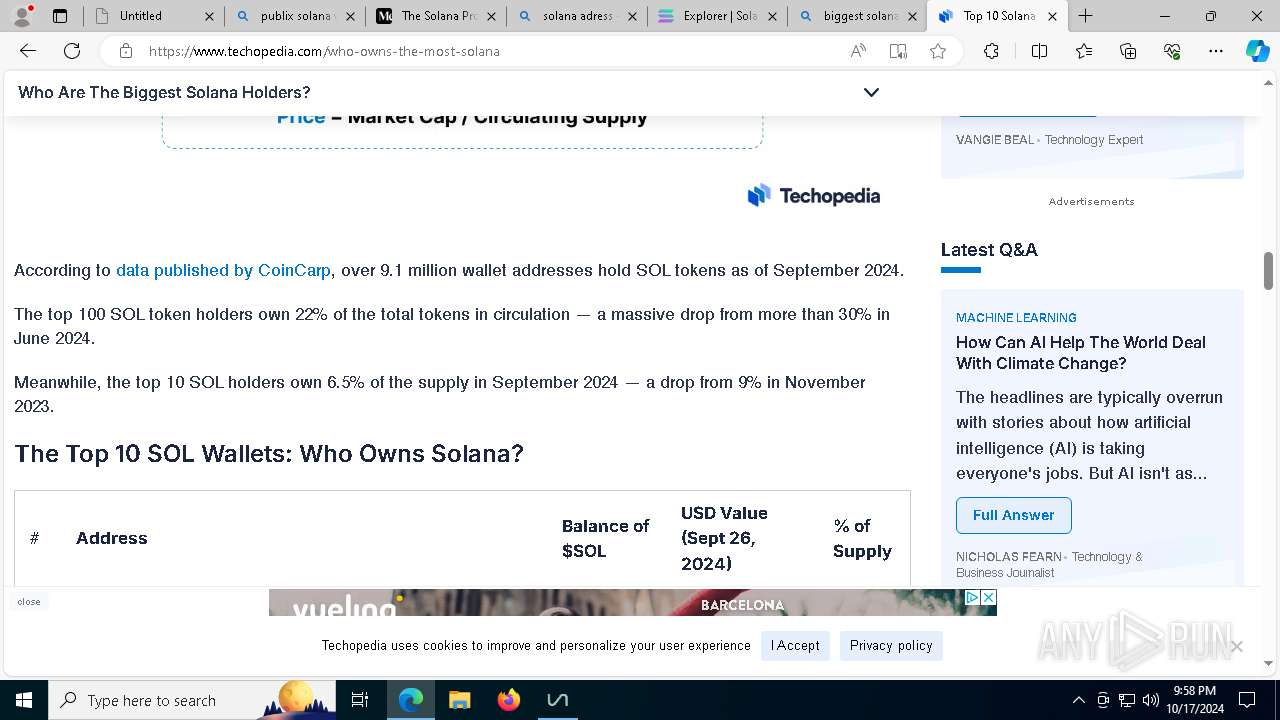The image size is (1280, 720).
Task: Click NICHOLAS FEARN author name
Action: point(1009,557)
